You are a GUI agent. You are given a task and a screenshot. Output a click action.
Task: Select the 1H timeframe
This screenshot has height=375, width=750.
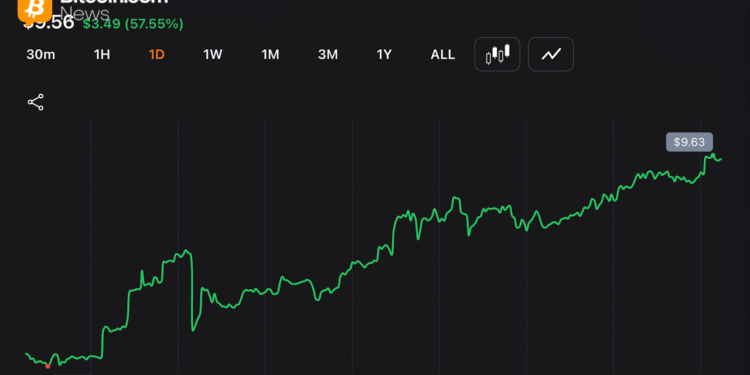click(x=102, y=55)
